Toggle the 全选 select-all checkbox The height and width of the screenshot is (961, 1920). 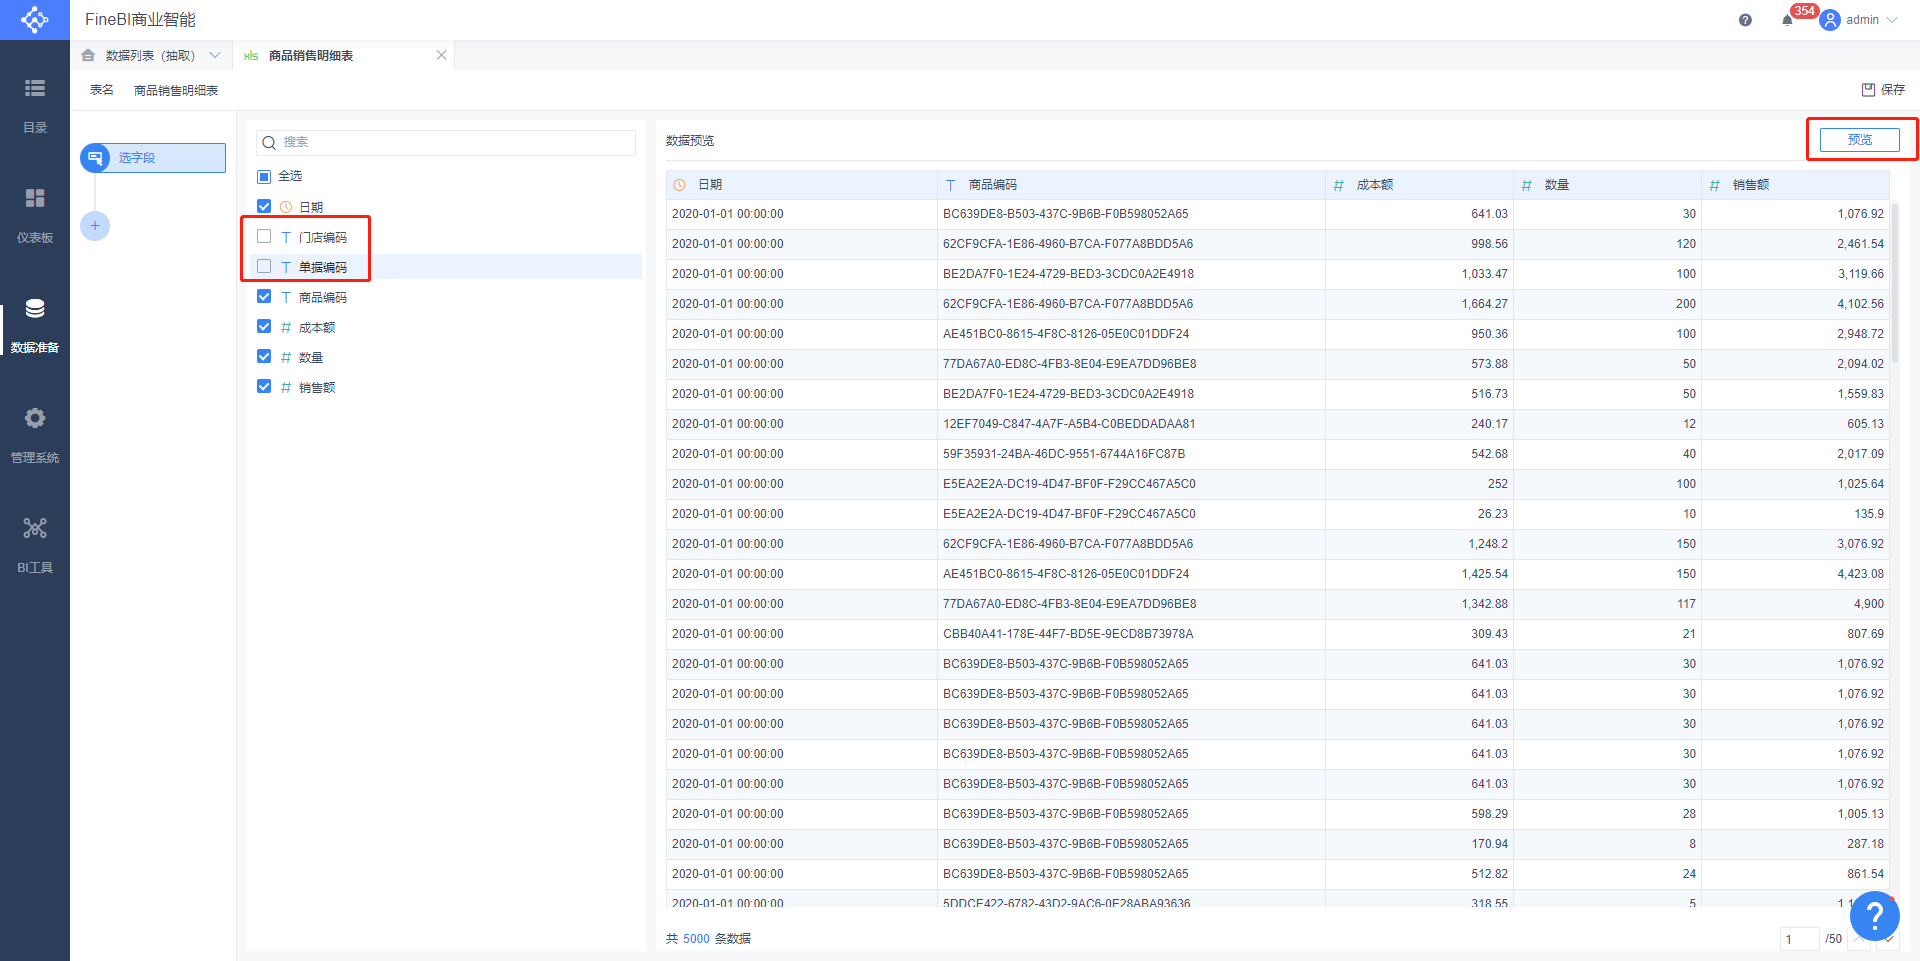(x=264, y=176)
